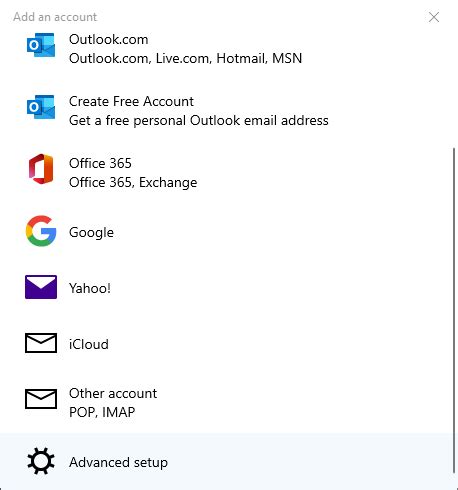Click the Outlook.com account icon
458x490 pixels.
pos(41,45)
